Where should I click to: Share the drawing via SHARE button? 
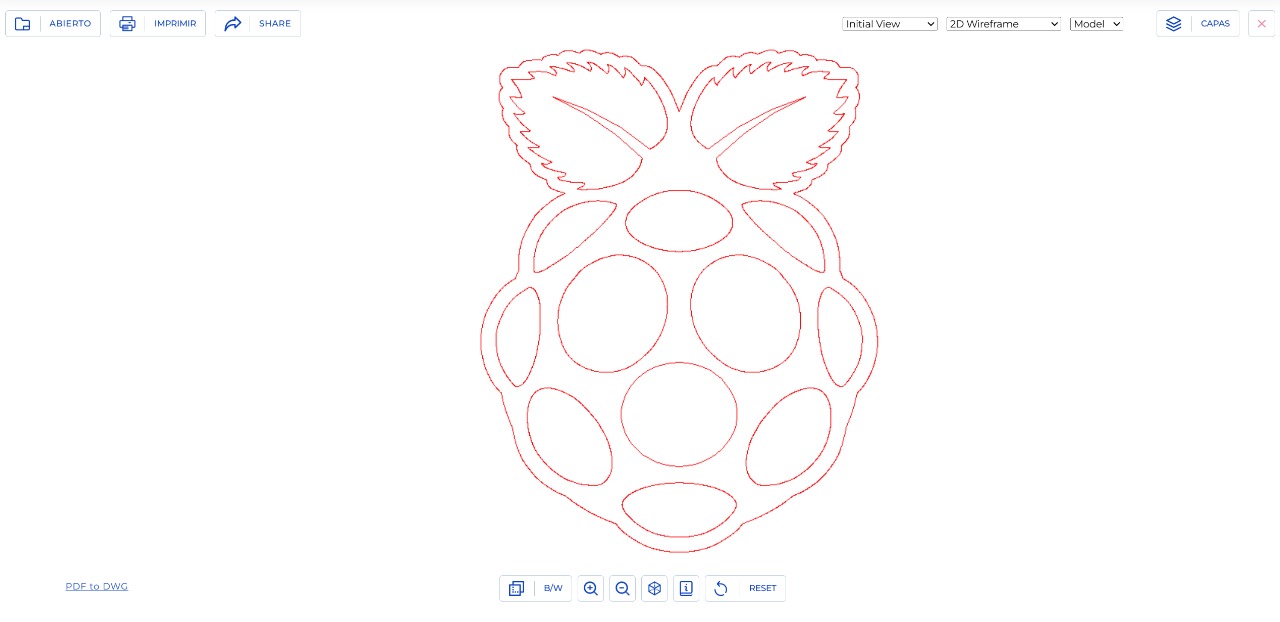coord(258,23)
